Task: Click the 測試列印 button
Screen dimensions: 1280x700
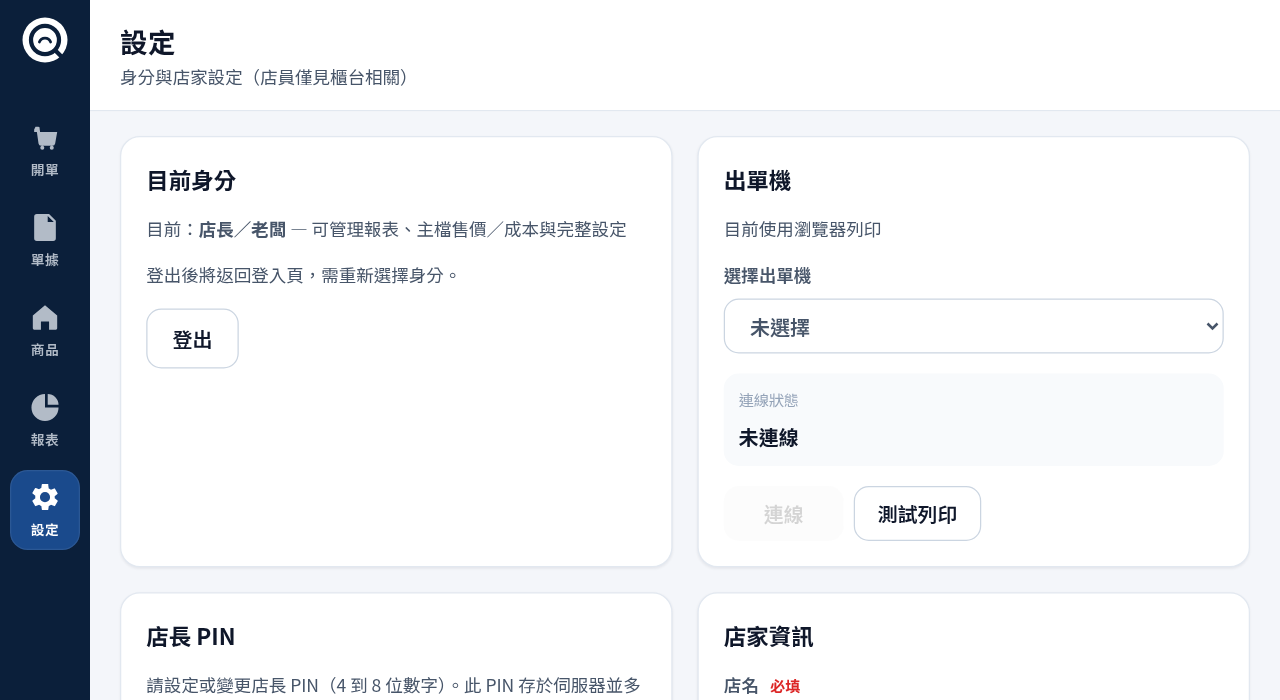Action: click(917, 514)
